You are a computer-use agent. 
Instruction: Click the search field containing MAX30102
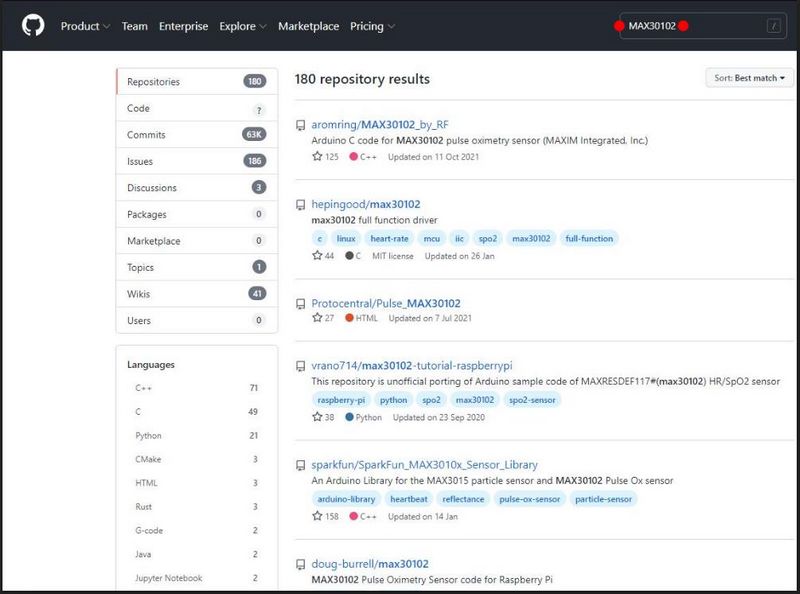(x=703, y=26)
